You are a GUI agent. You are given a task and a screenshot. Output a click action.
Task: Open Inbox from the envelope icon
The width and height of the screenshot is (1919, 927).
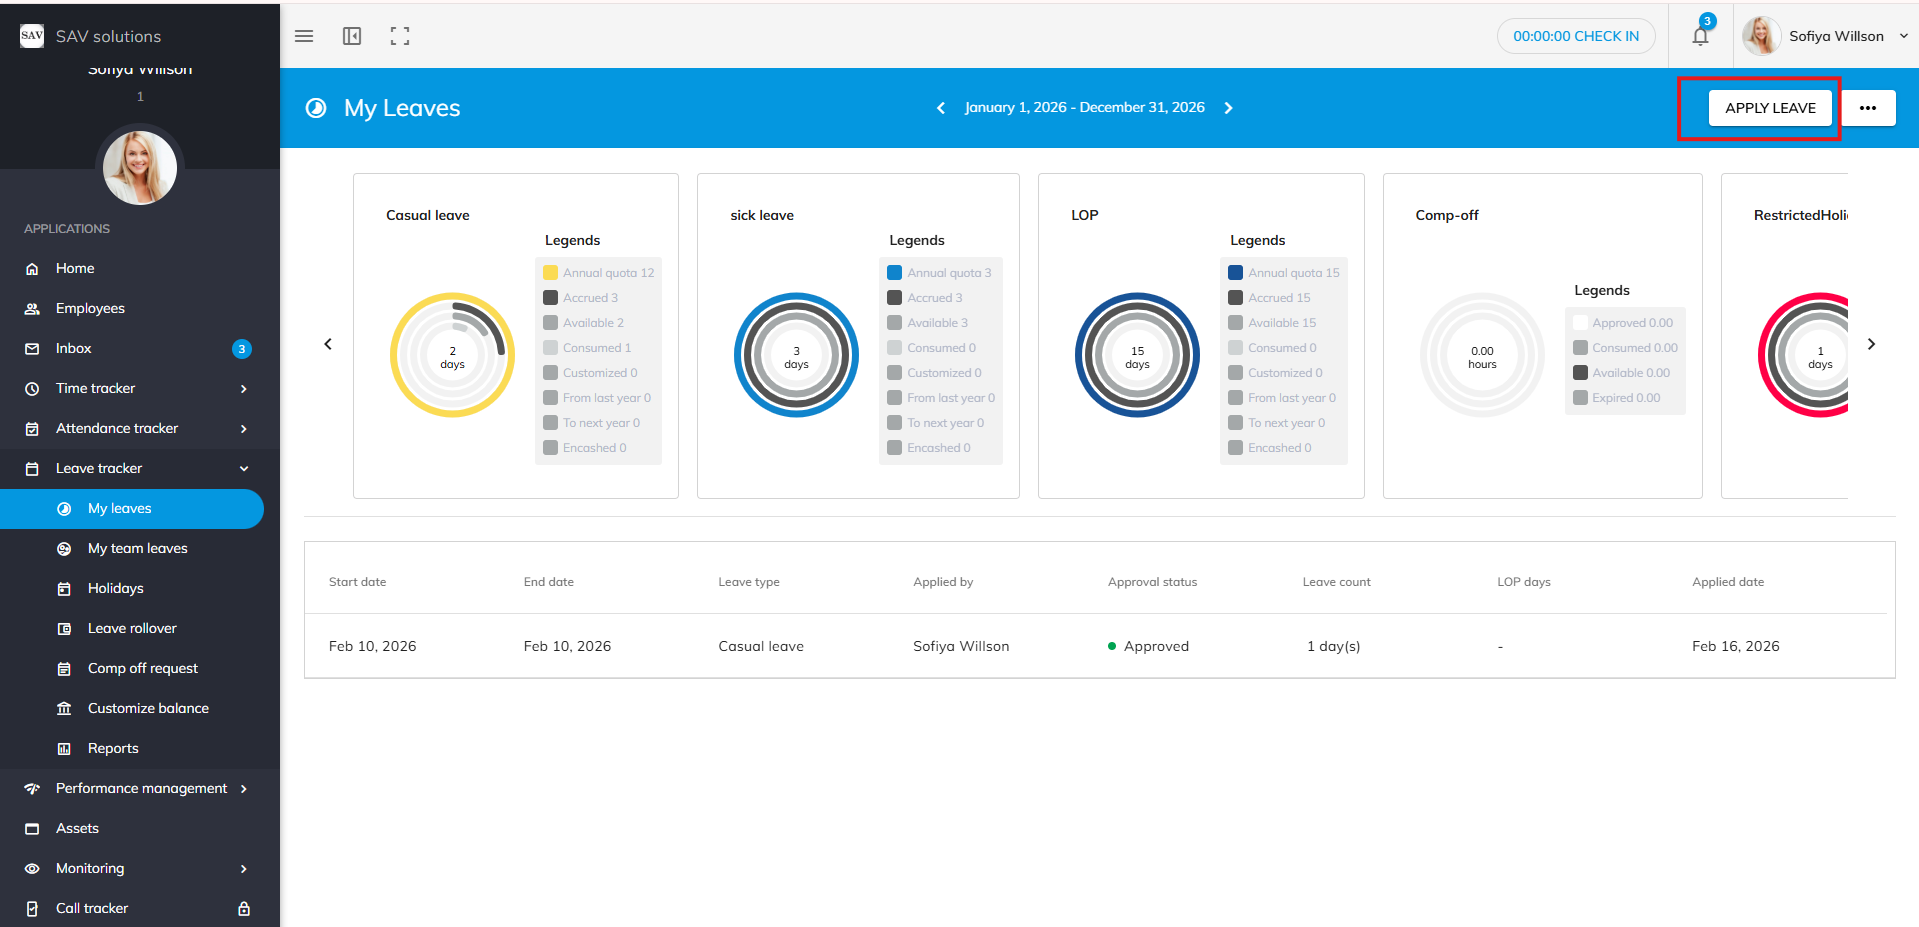point(32,349)
